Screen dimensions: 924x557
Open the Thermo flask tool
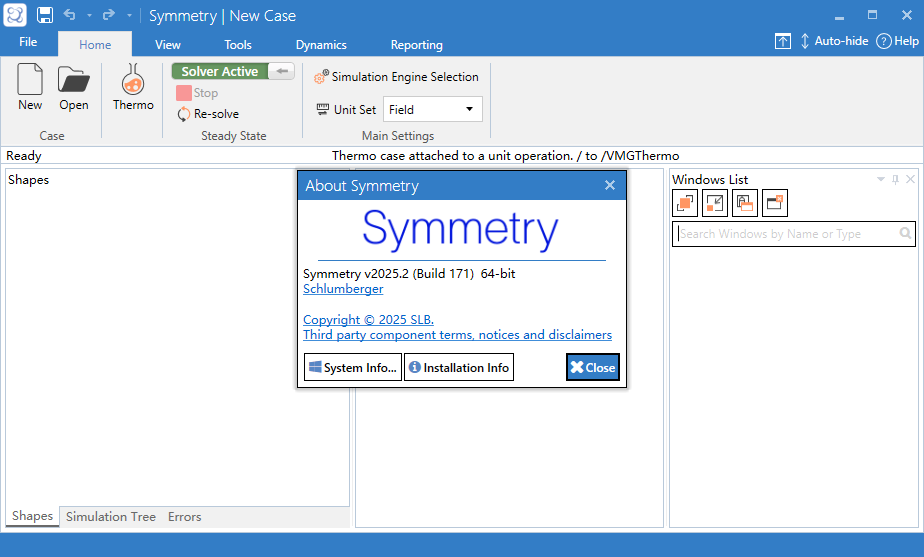133,87
